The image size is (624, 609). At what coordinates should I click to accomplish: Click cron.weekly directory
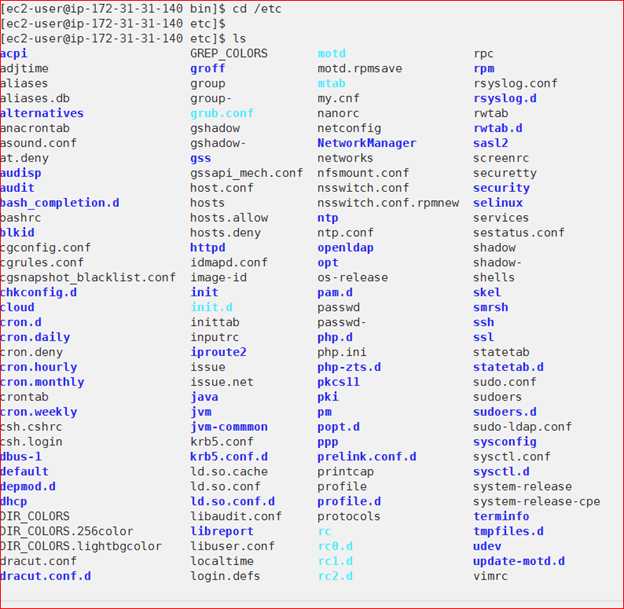tap(39, 412)
